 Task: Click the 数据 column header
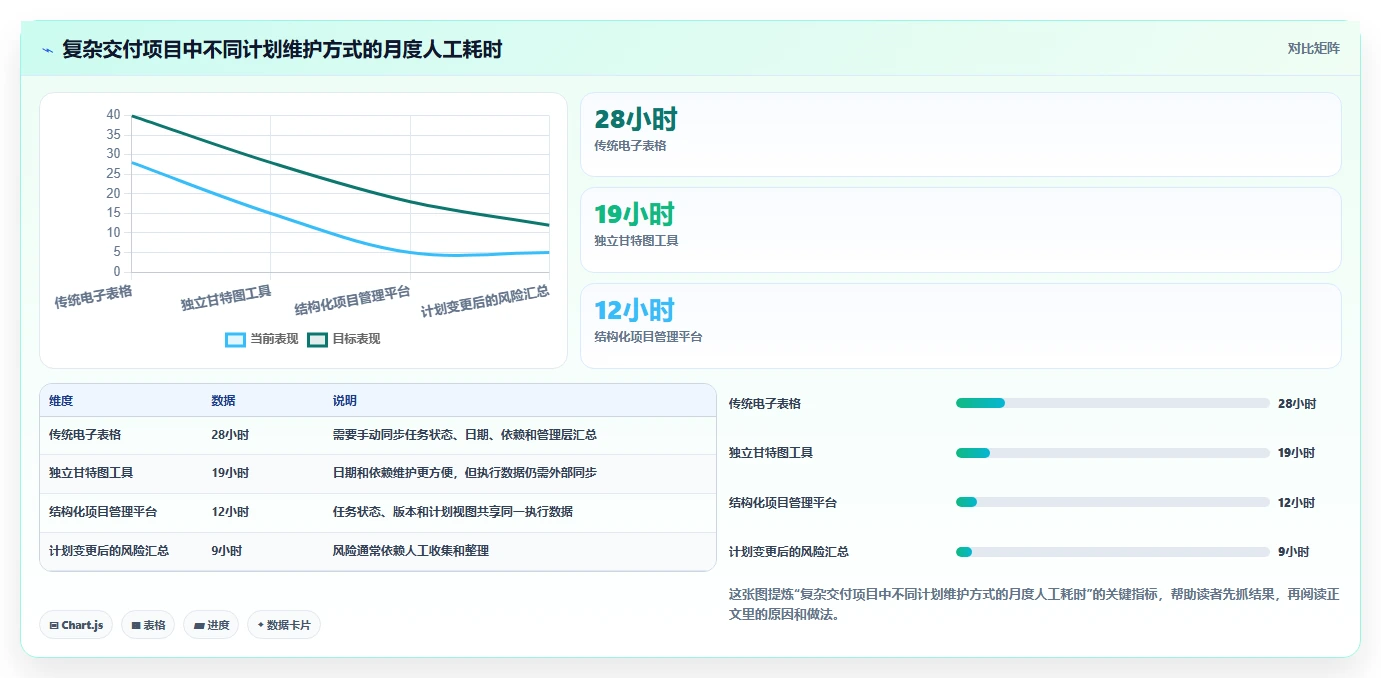click(x=223, y=401)
